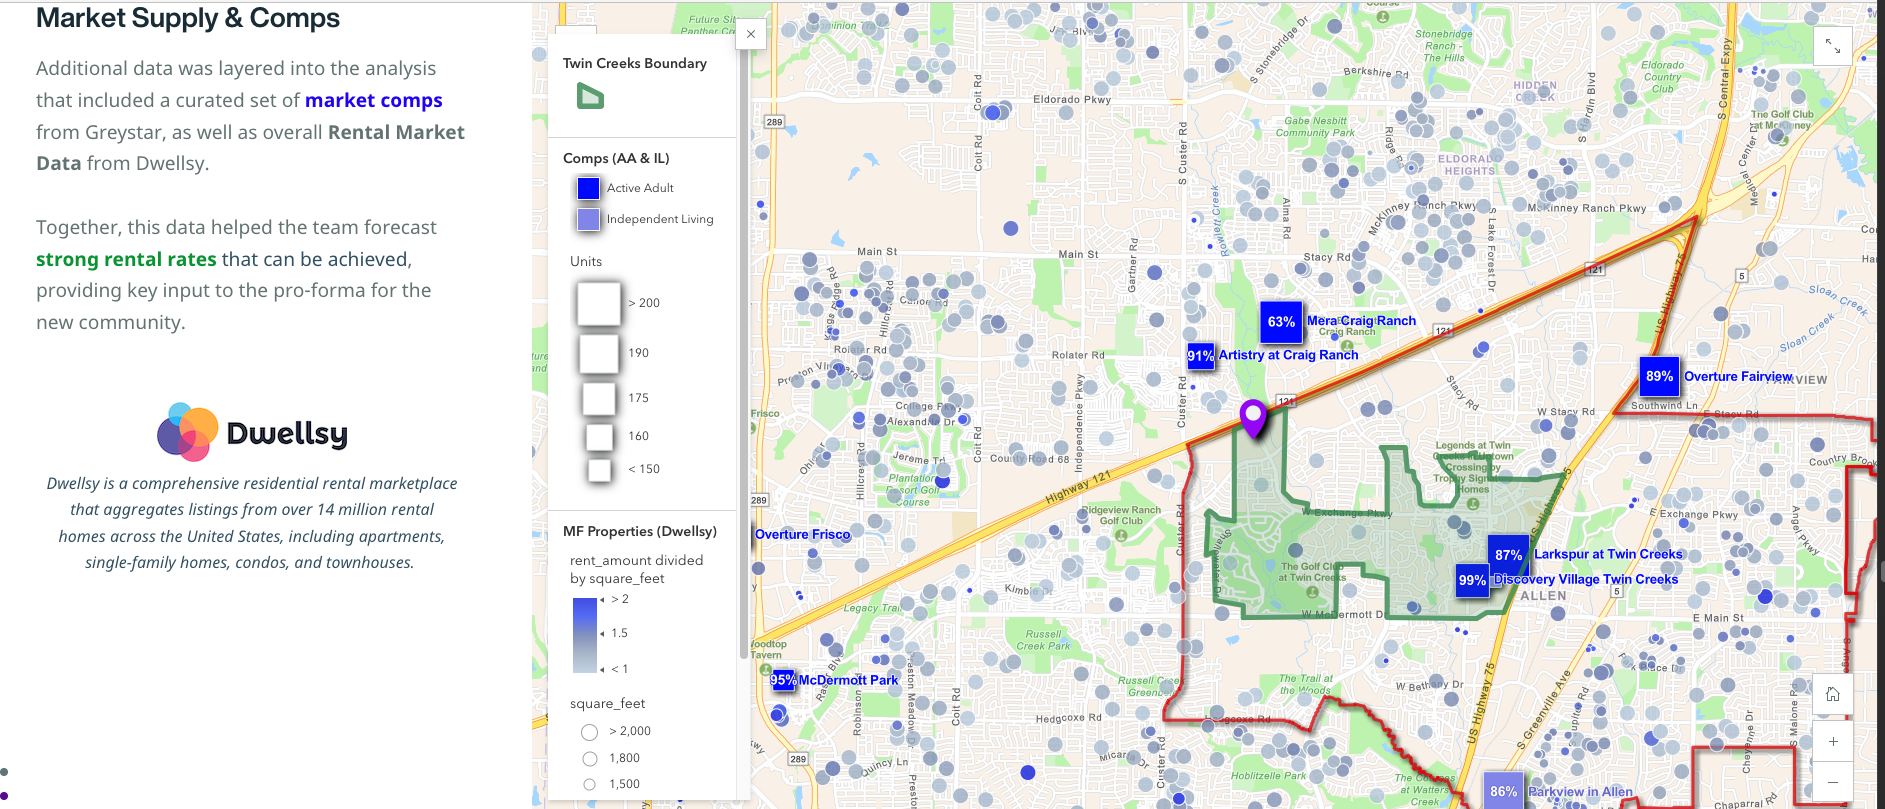Click the Overture Fairview label
The width and height of the screenshot is (1885, 809).
tap(1738, 377)
